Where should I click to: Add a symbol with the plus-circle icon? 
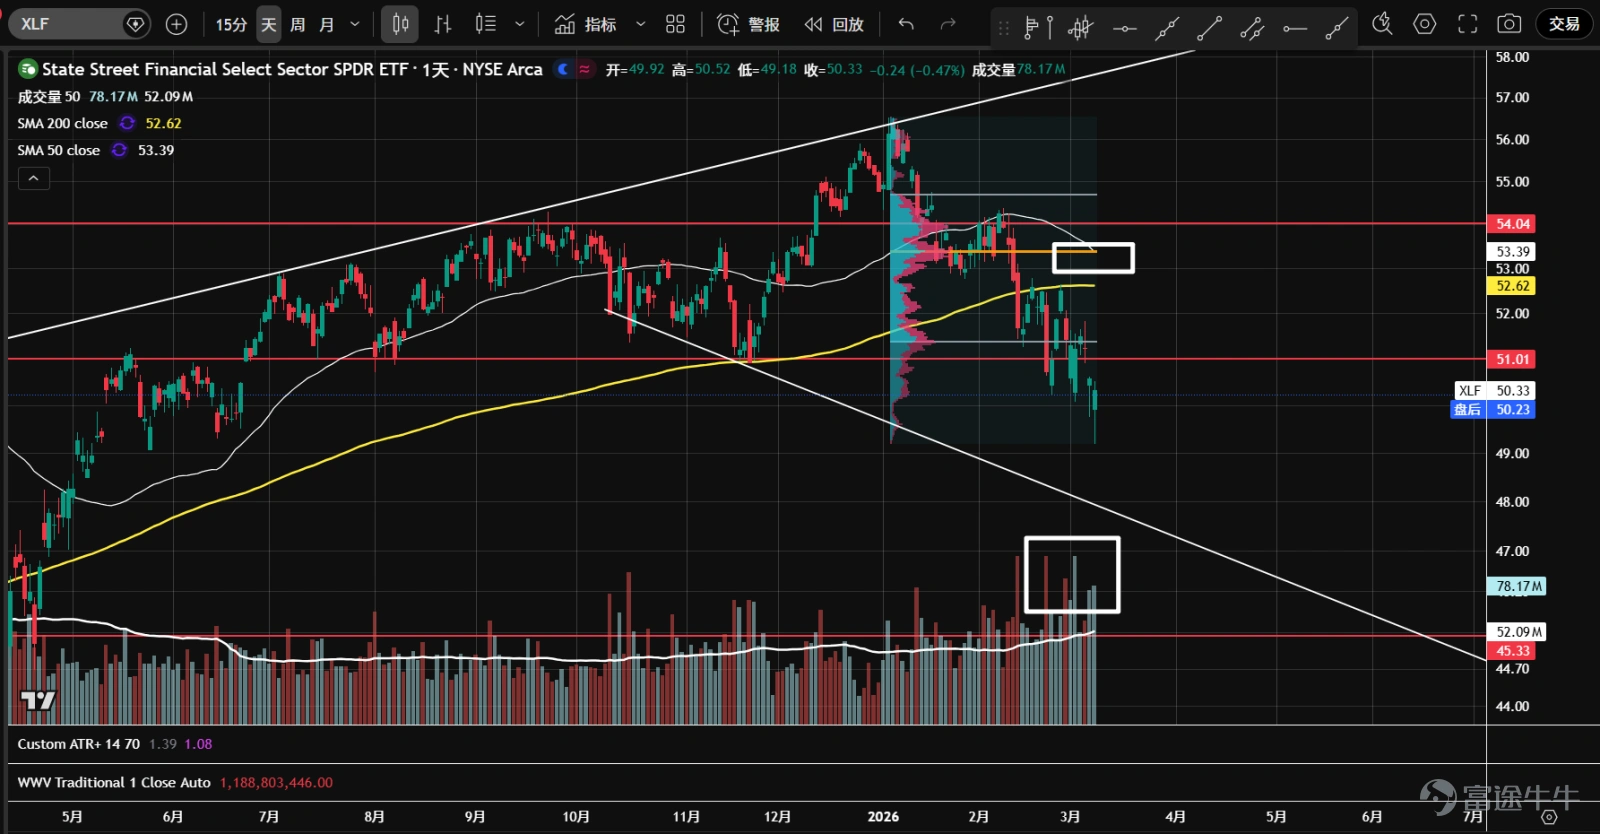click(x=176, y=24)
